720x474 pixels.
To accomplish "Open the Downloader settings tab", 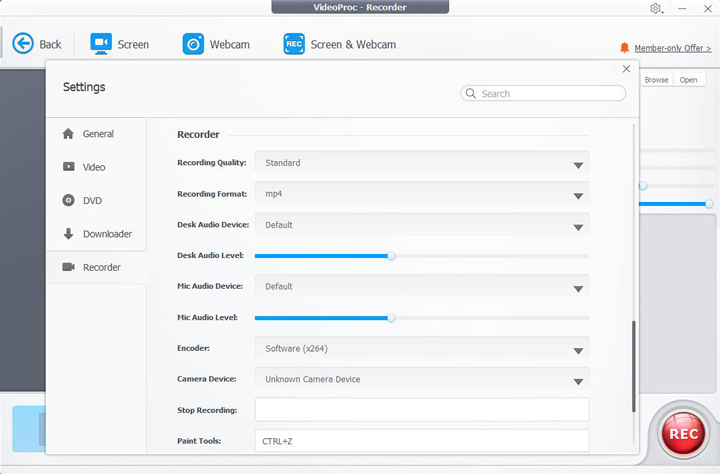I will click(x=96, y=234).
